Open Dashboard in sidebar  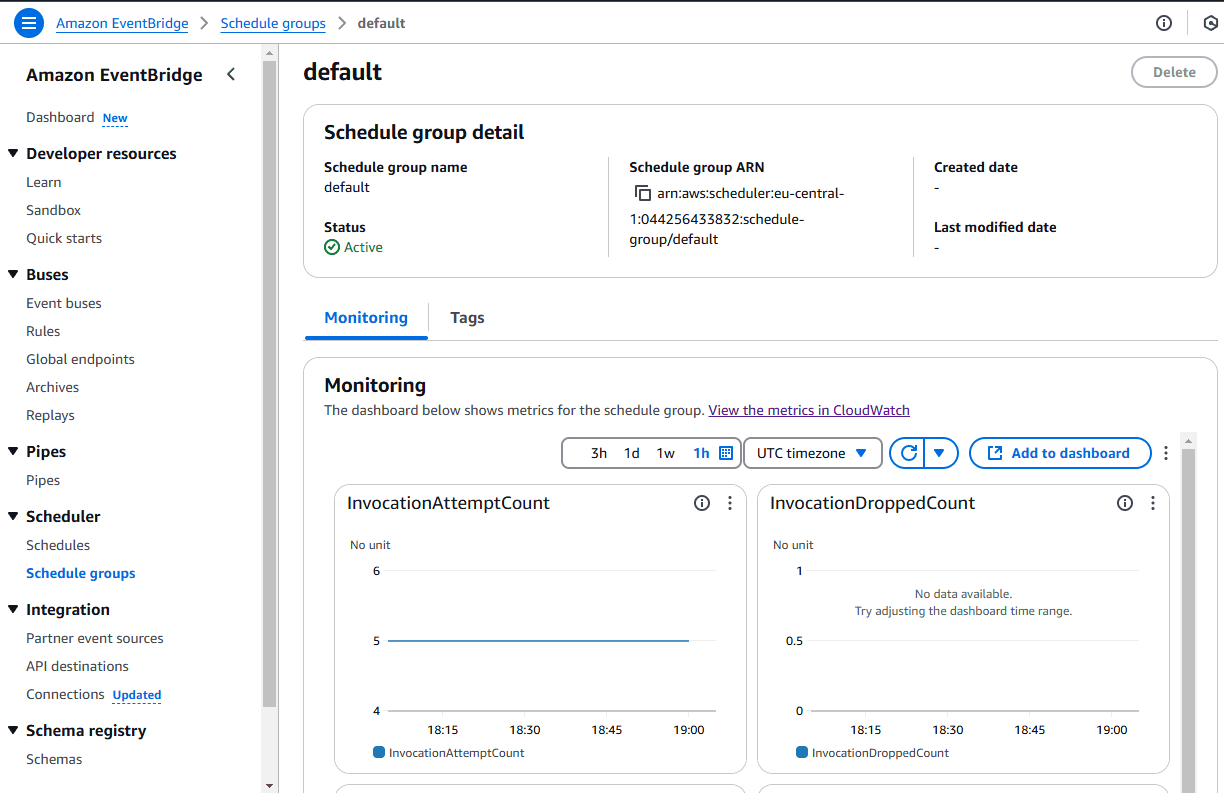click(60, 117)
